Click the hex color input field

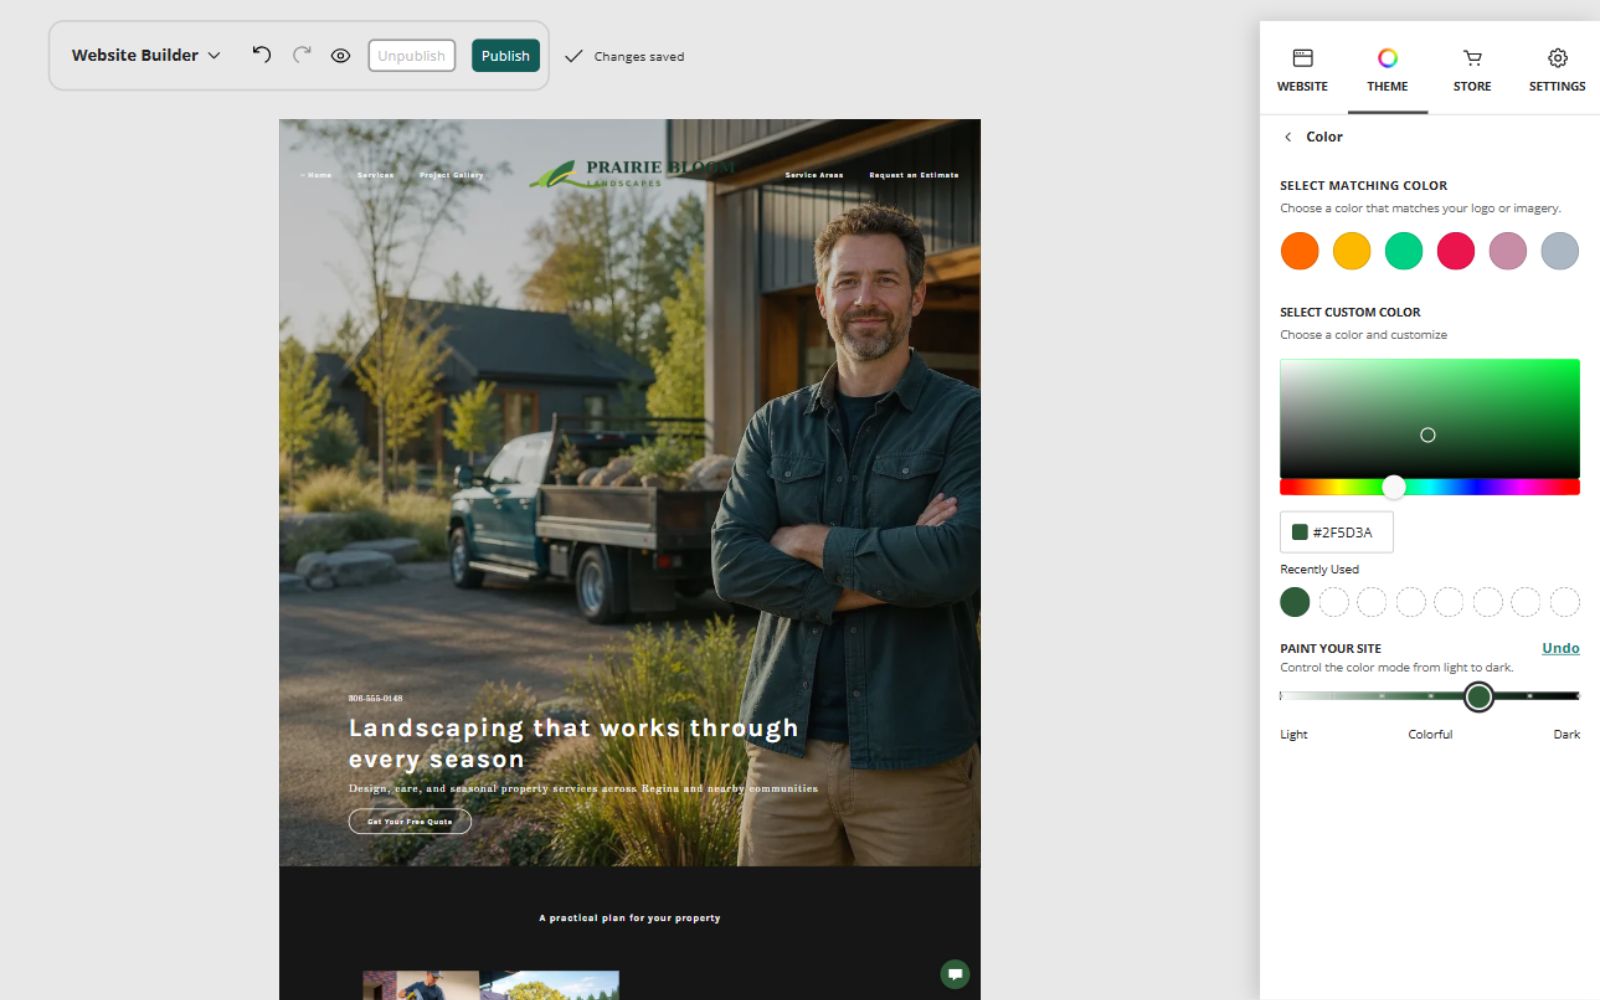[x=1336, y=532]
